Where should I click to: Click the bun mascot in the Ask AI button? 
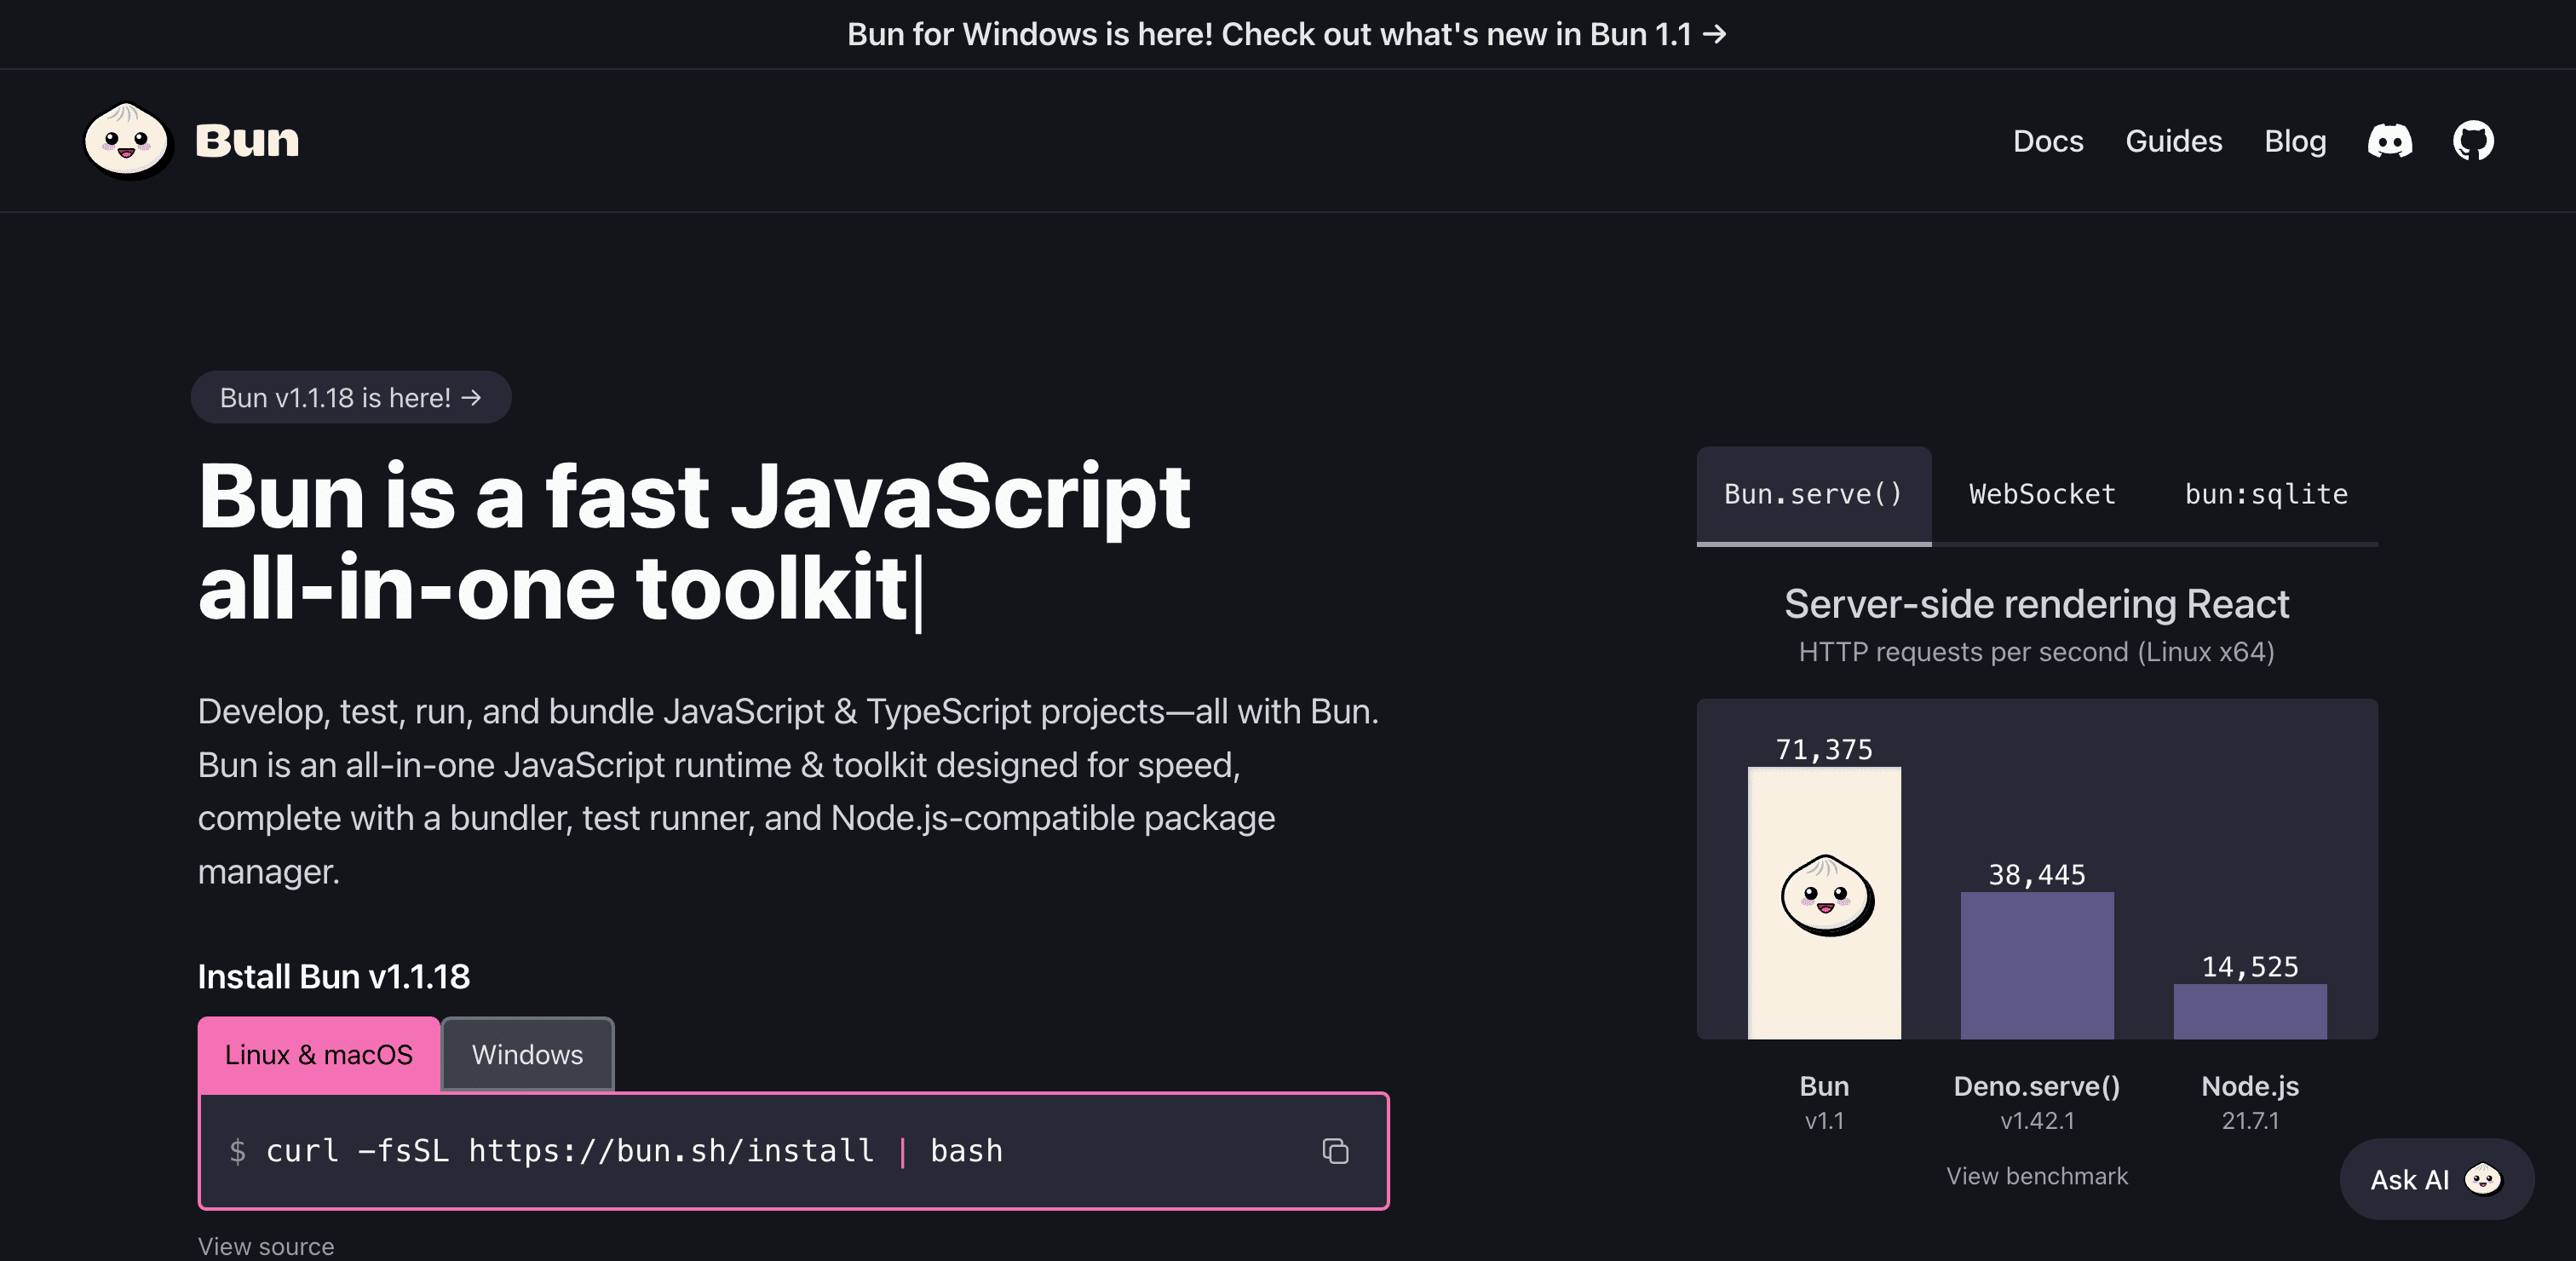2482,1179
